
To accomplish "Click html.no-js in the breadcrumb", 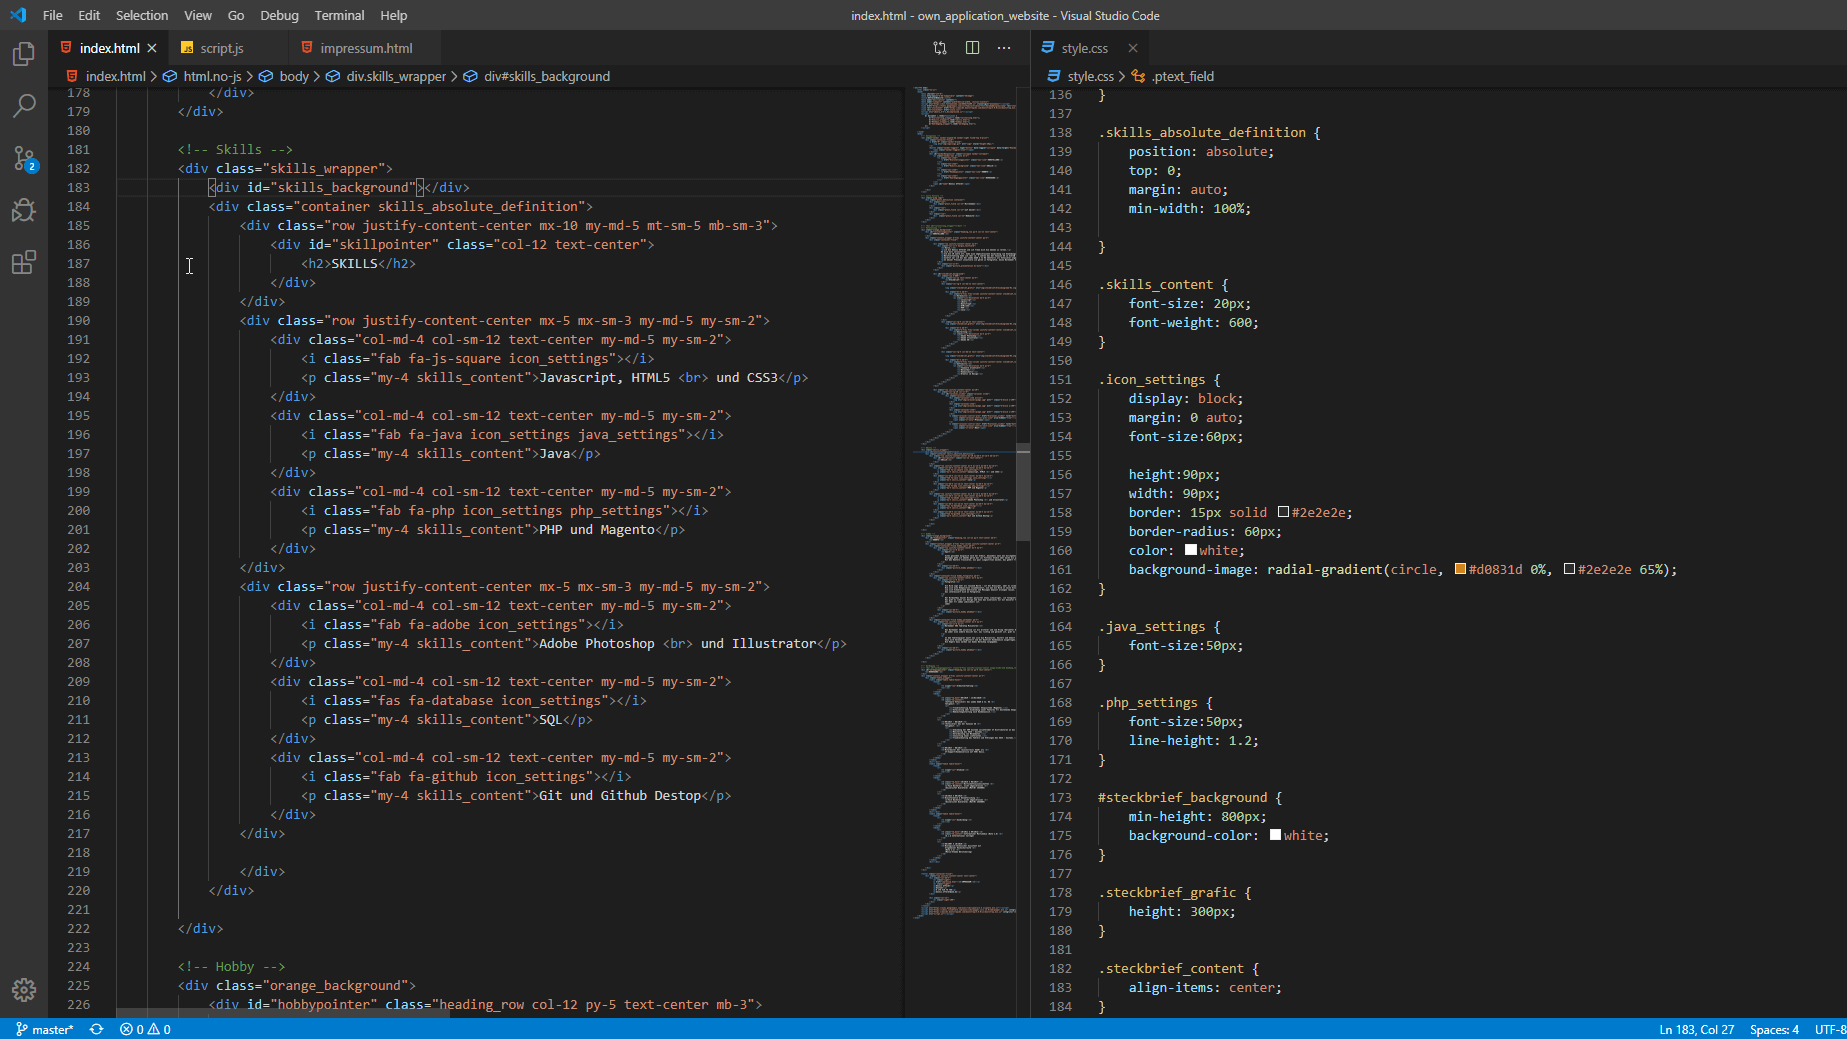I will click(x=212, y=76).
